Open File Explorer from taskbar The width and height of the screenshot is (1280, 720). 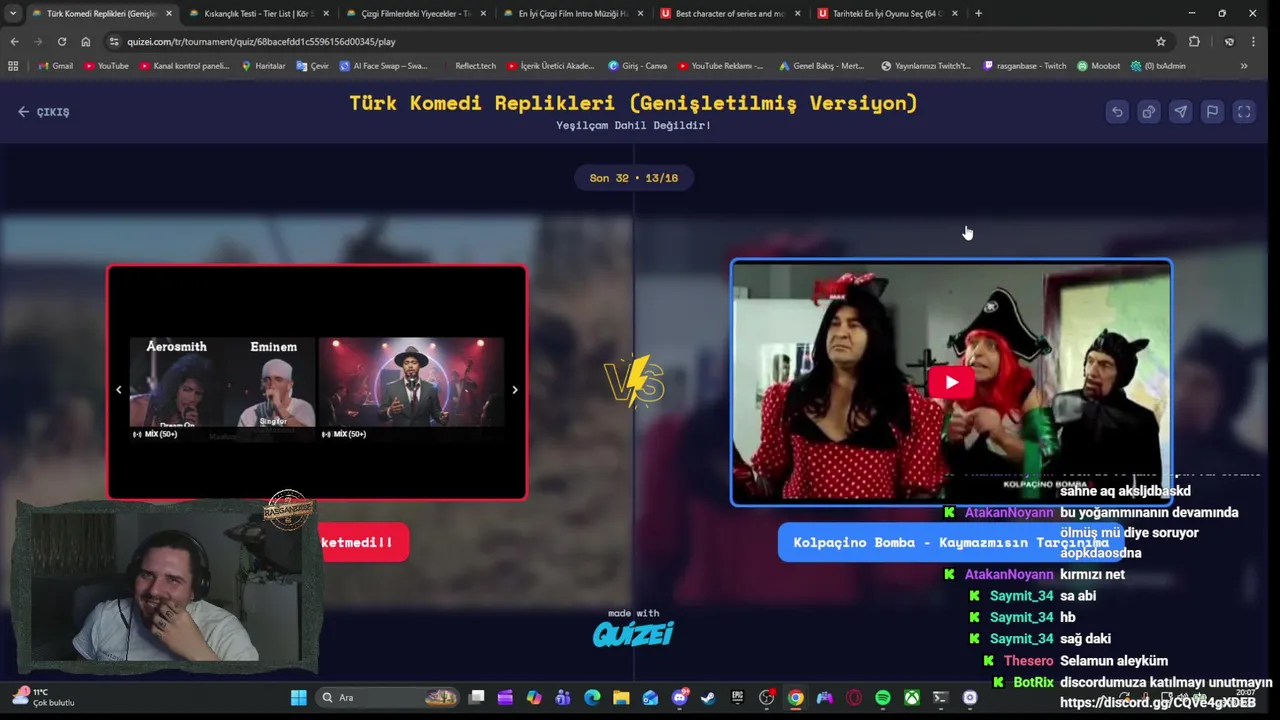[621, 698]
